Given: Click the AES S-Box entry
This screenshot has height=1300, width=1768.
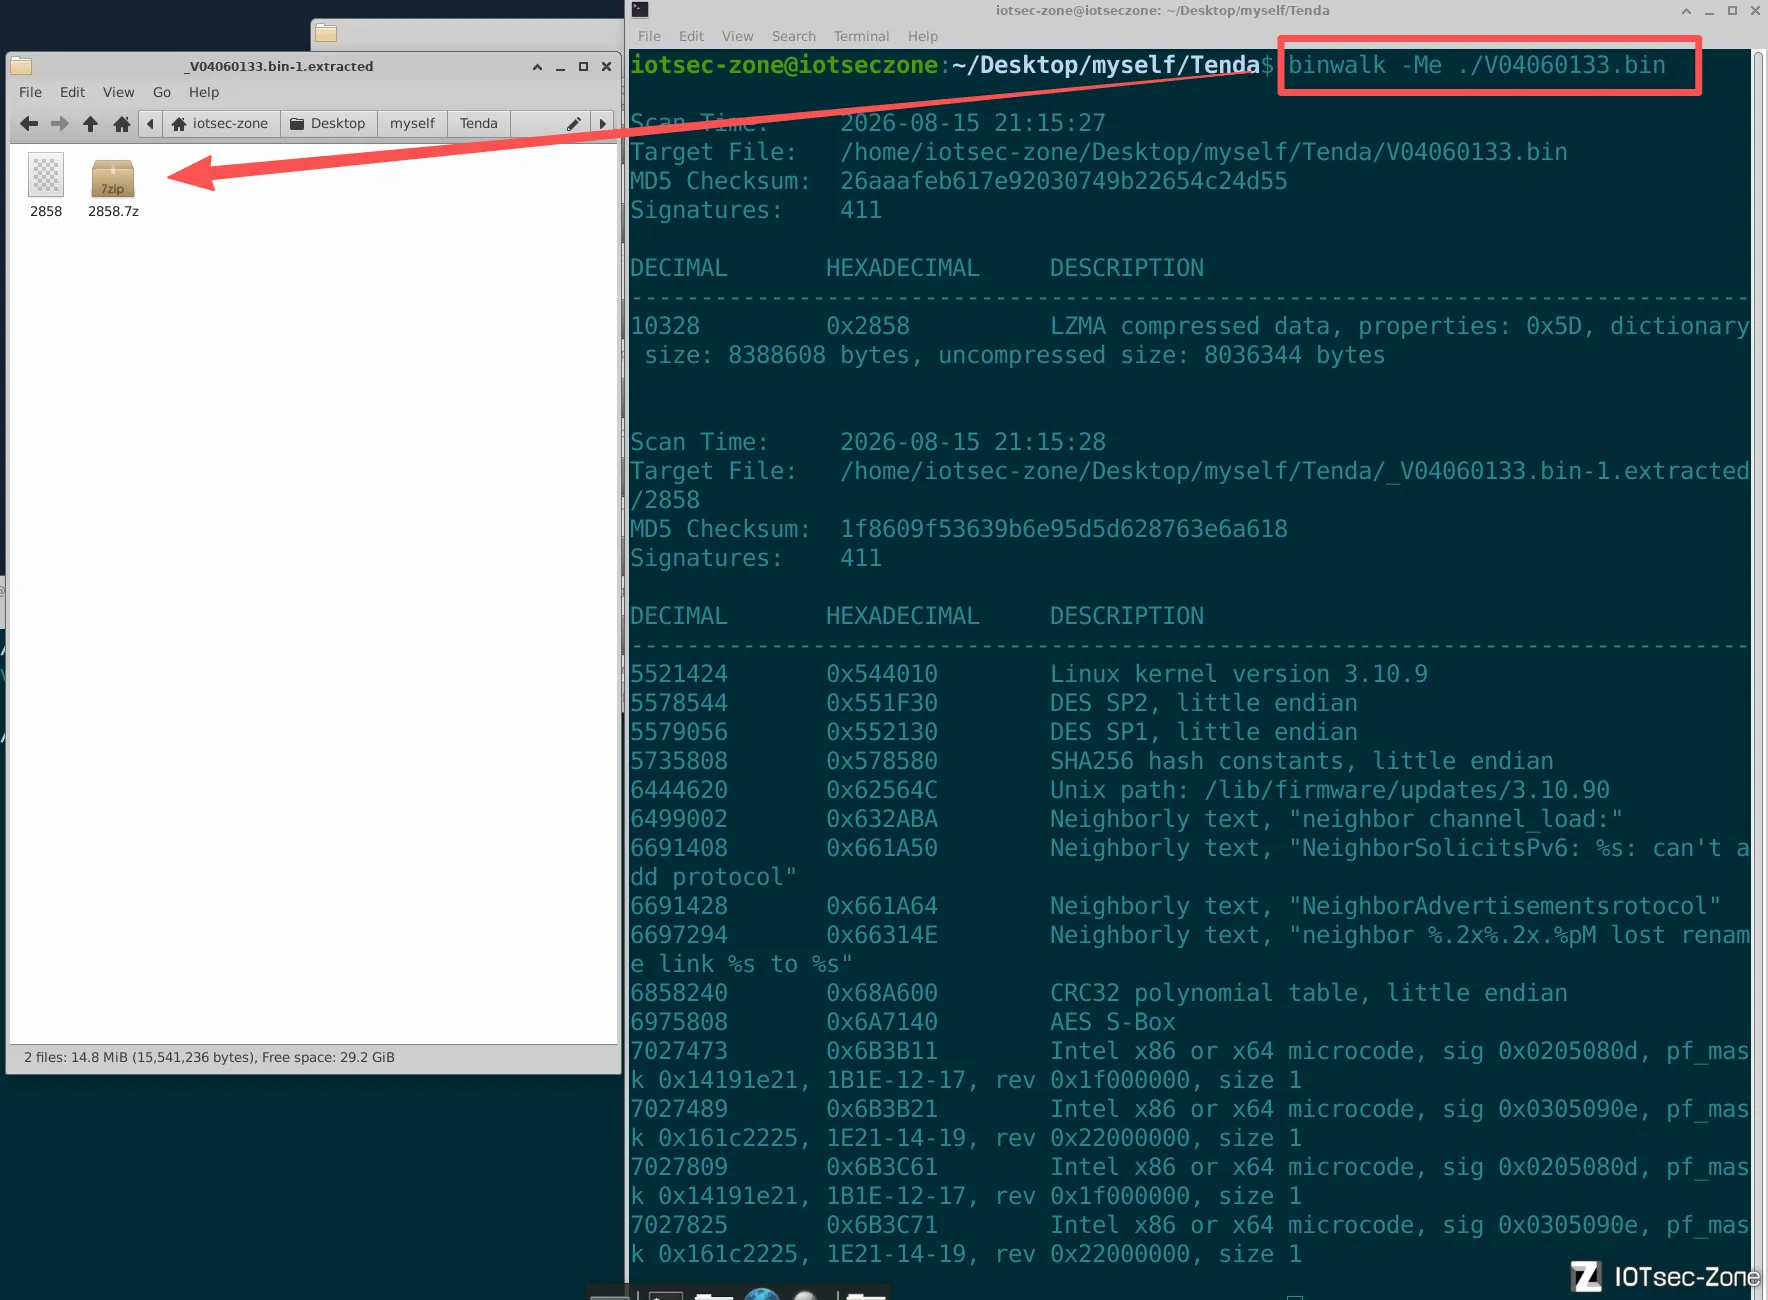Looking at the screenshot, I should [x=1113, y=1022].
